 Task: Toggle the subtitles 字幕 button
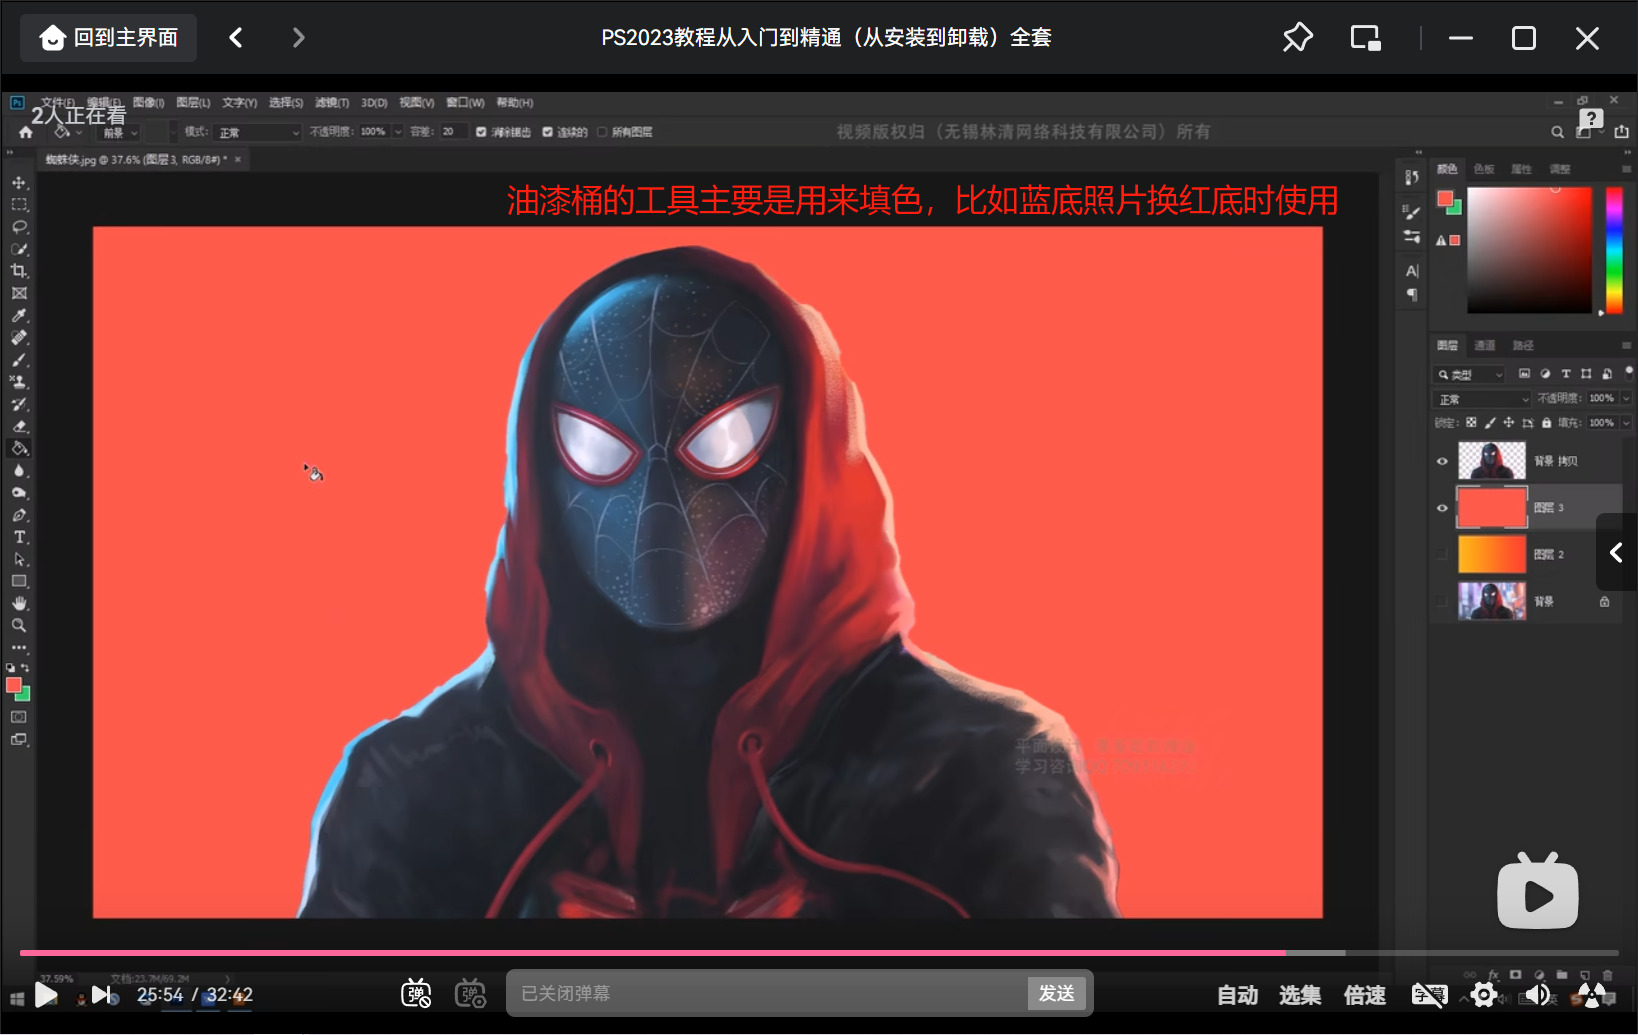pos(1429,995)
